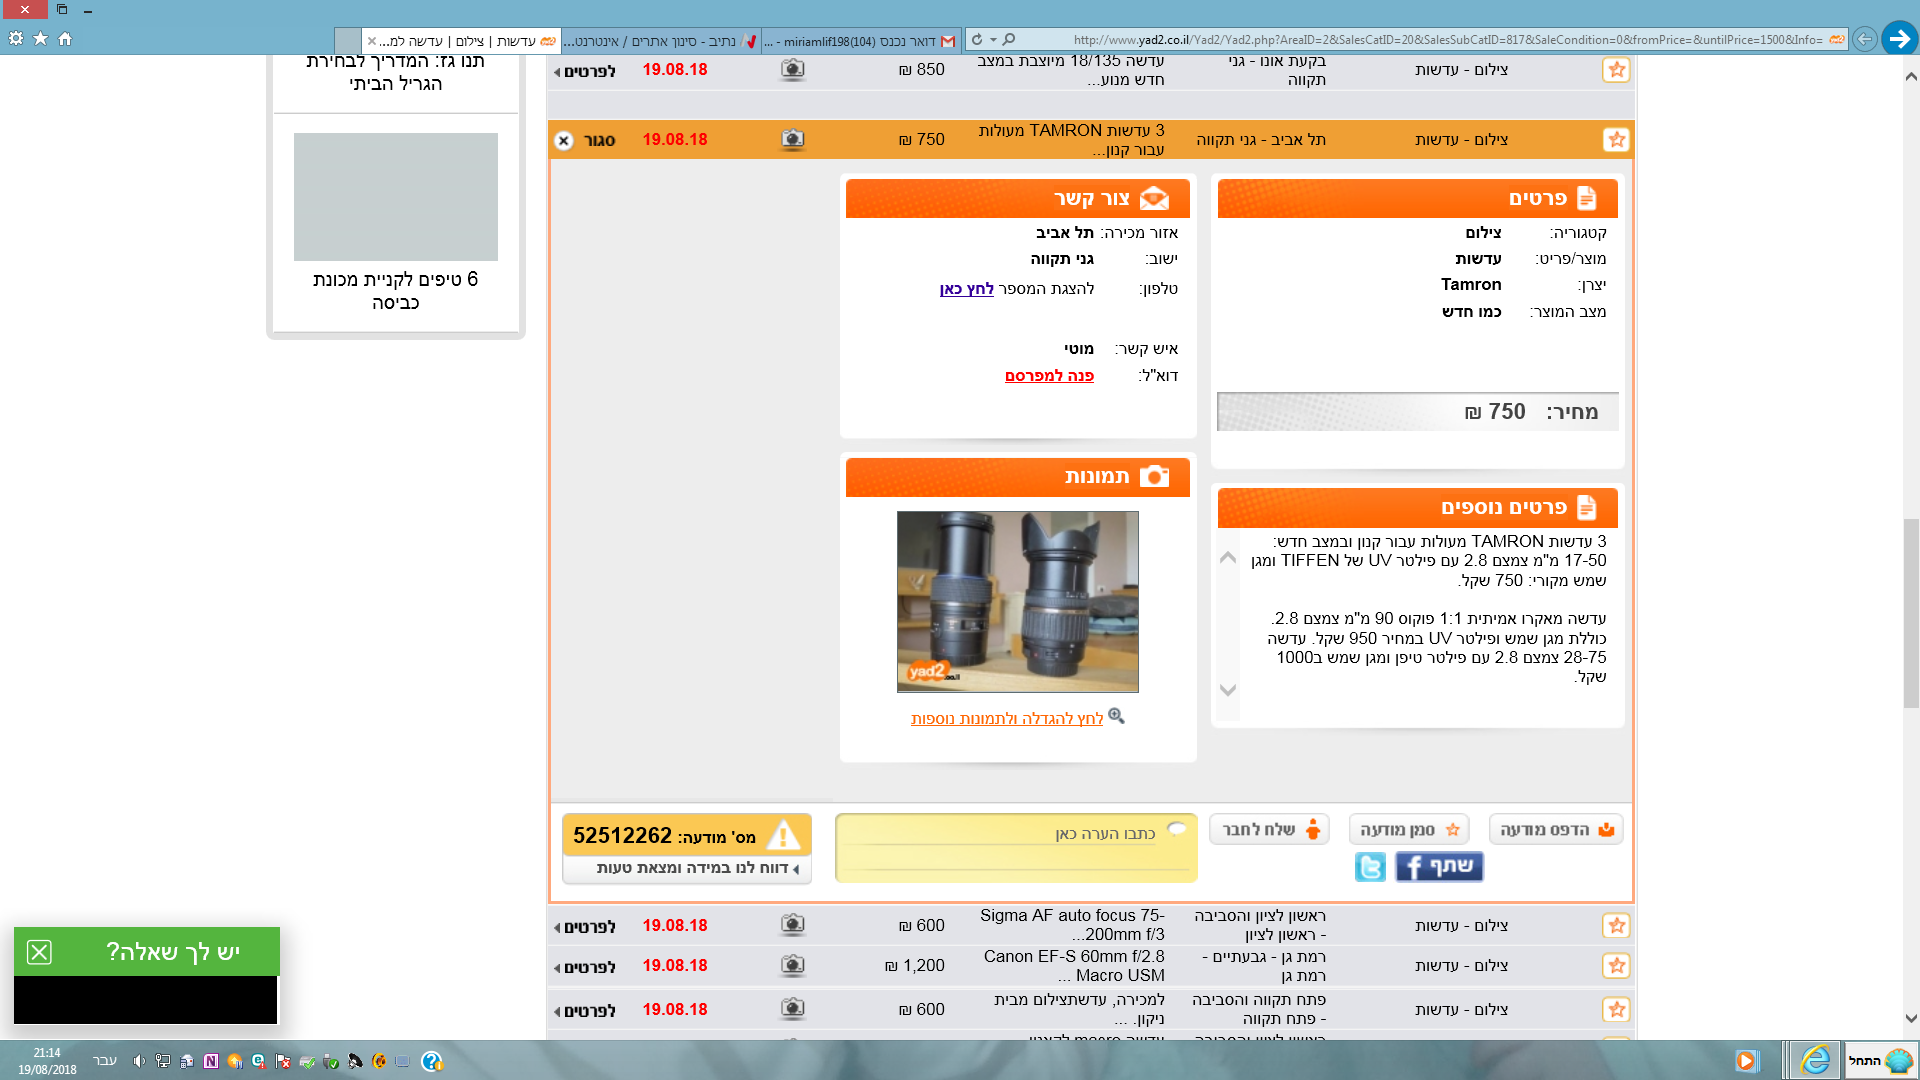The image size is (1920, 1080).
Task: Click the Twitter share icon
Action: click(x=1370, y=867)
